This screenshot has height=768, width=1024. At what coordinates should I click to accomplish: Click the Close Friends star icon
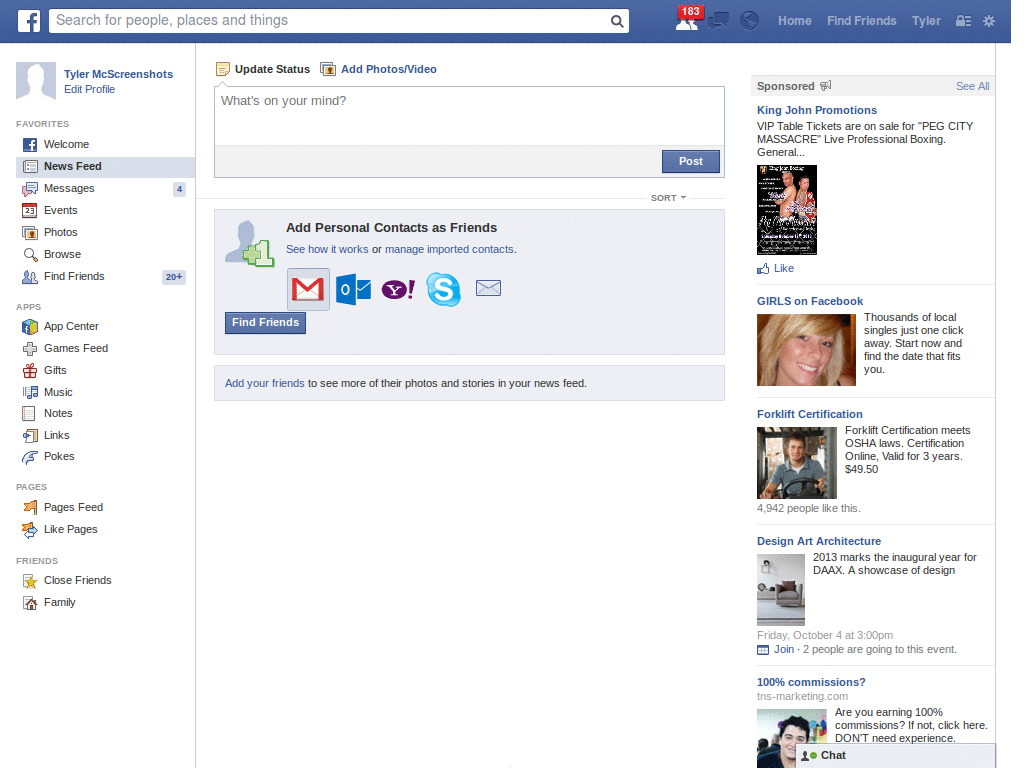30,581
